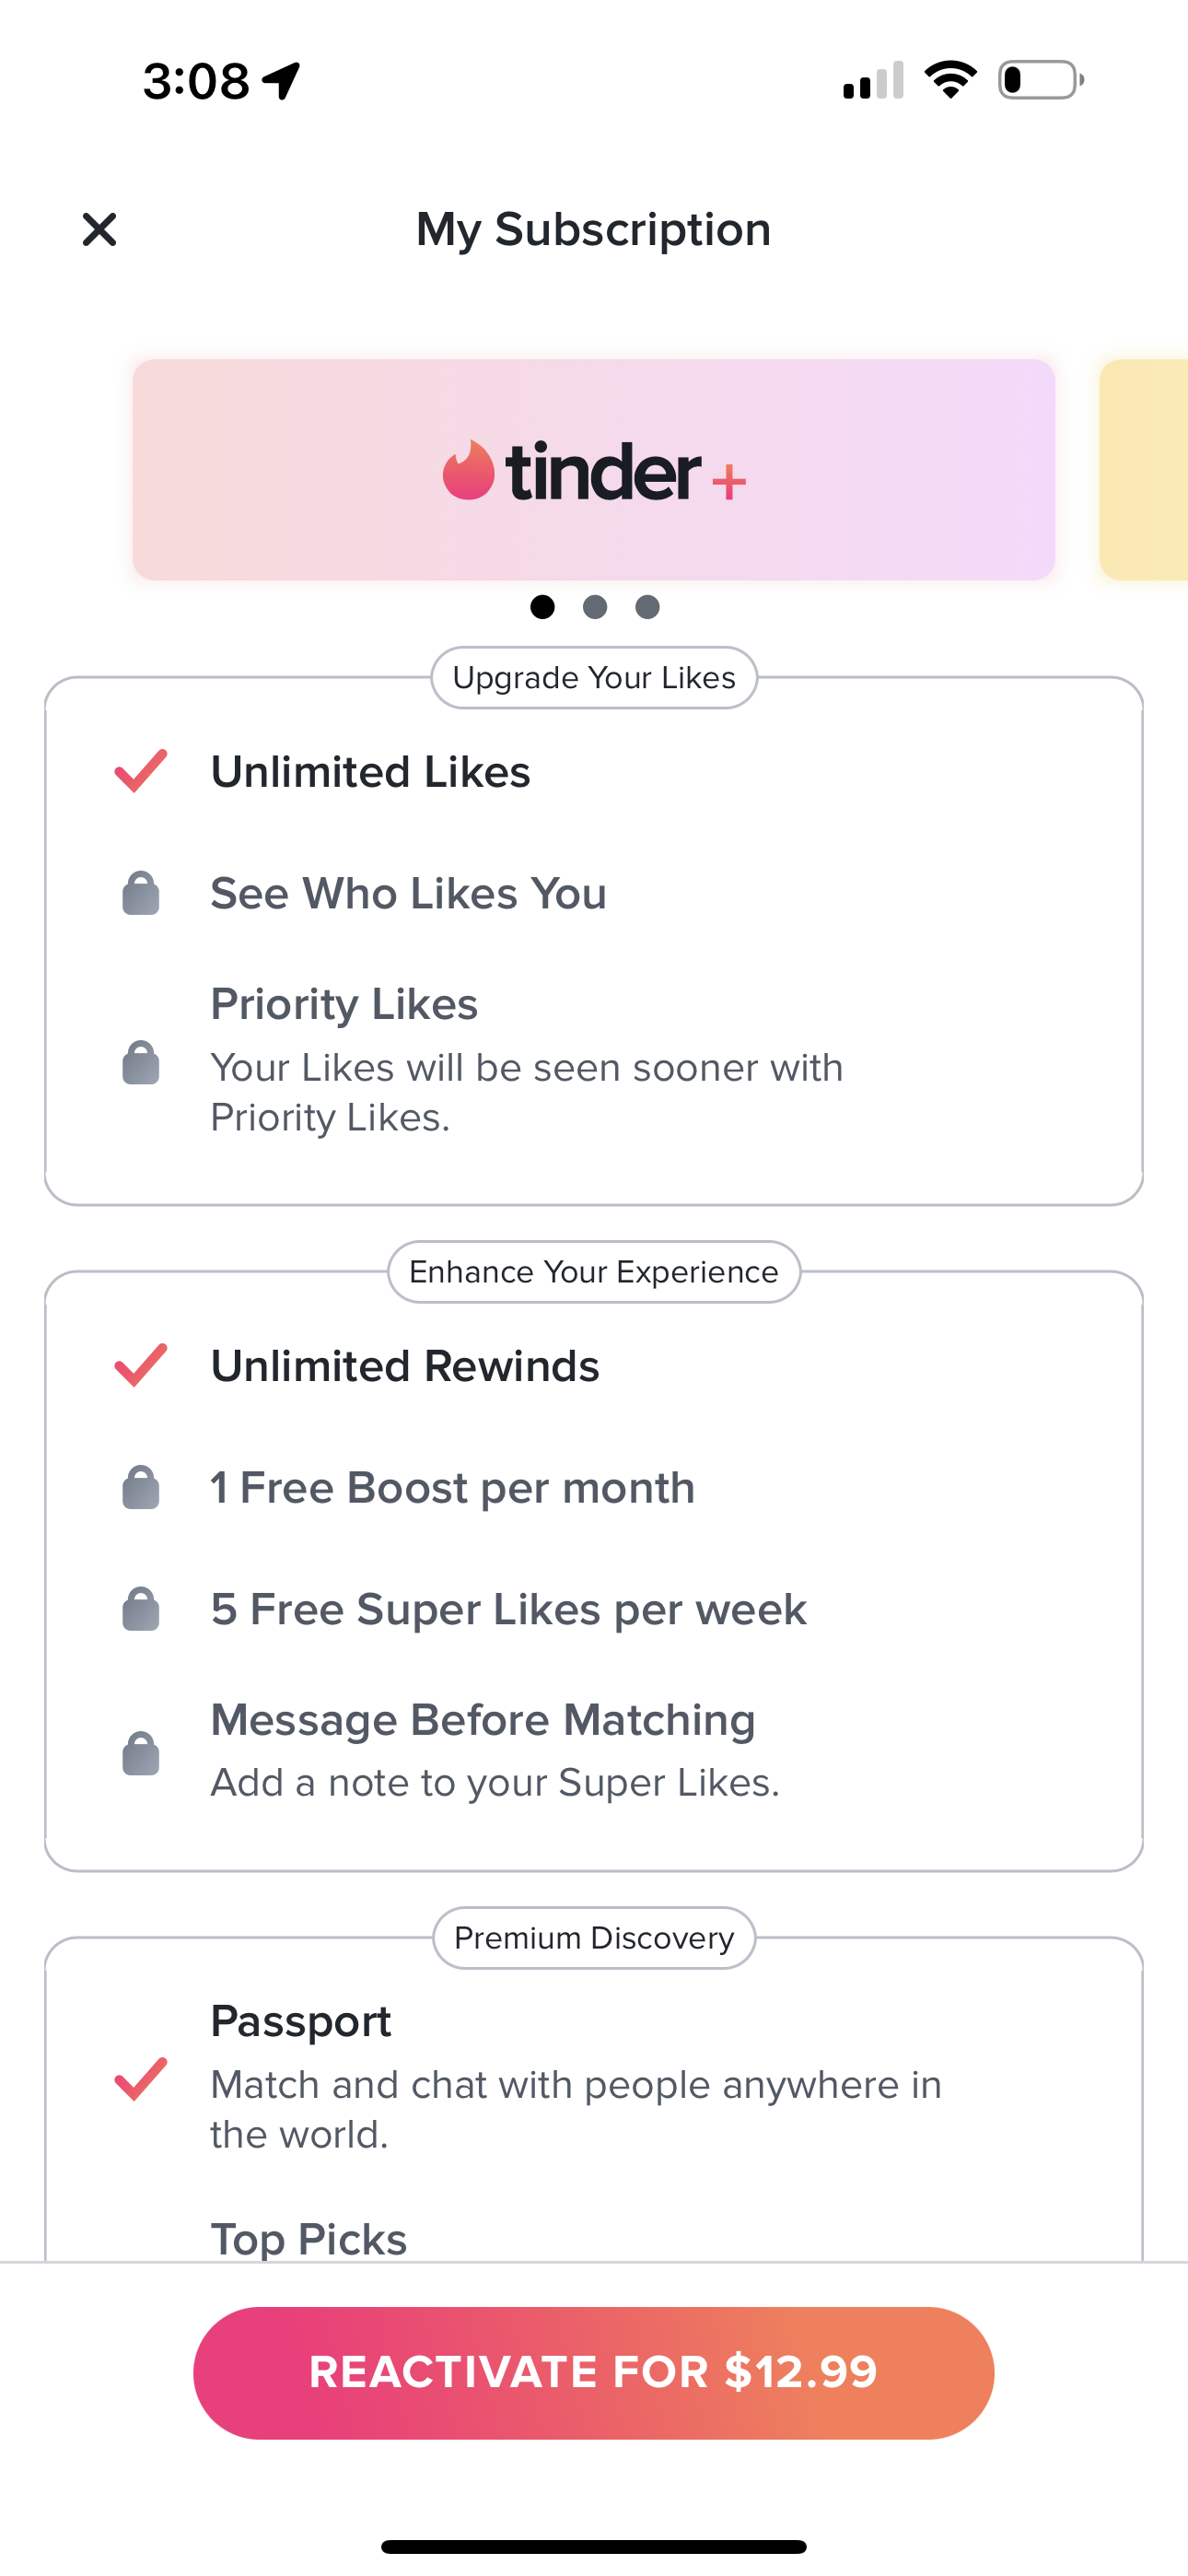This screenshot has width=1188, height=2576.
Task: Tap the lock beside 5 Free Super Likes
Action: [x=141, y=1609]
